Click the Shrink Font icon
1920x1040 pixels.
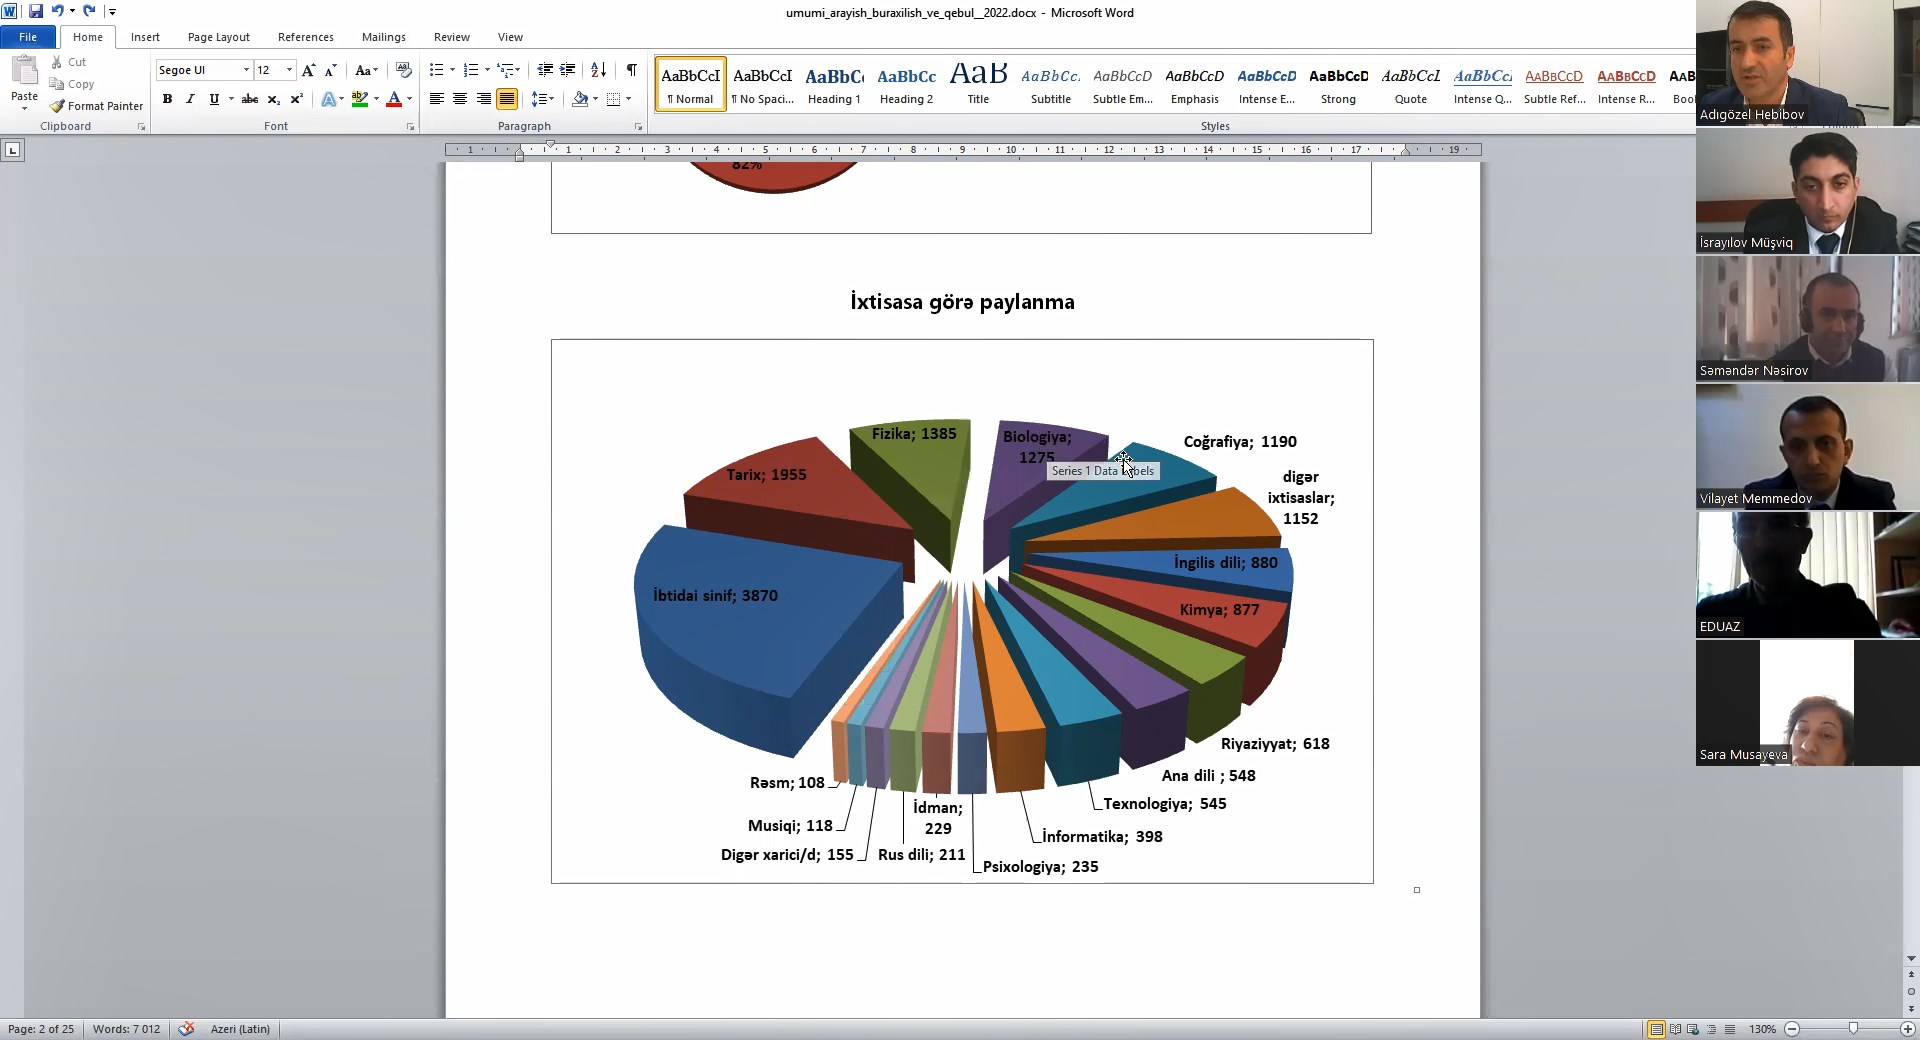pyautogui.click(x=330, y=70)
